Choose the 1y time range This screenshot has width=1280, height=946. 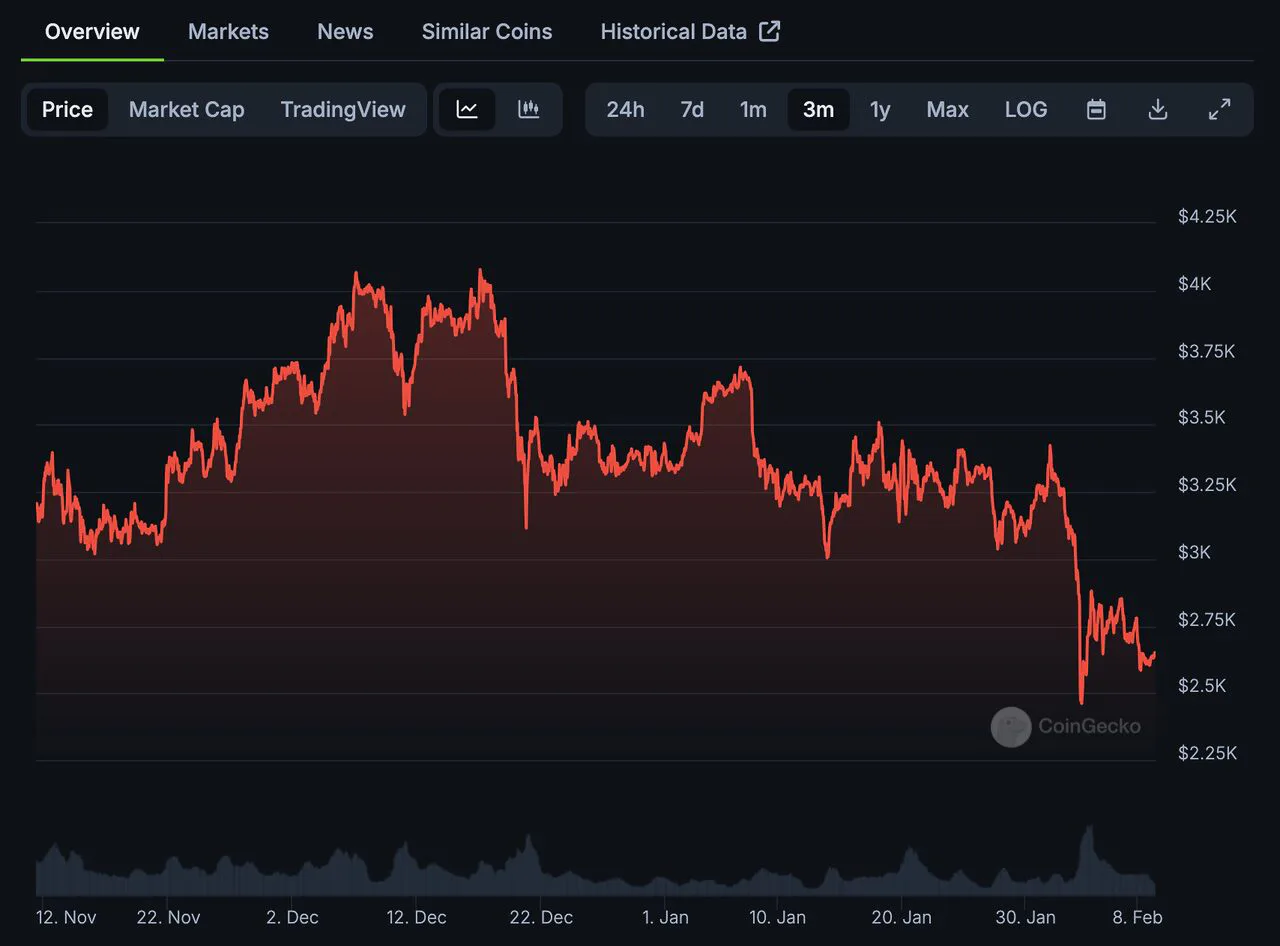[880, 110]
